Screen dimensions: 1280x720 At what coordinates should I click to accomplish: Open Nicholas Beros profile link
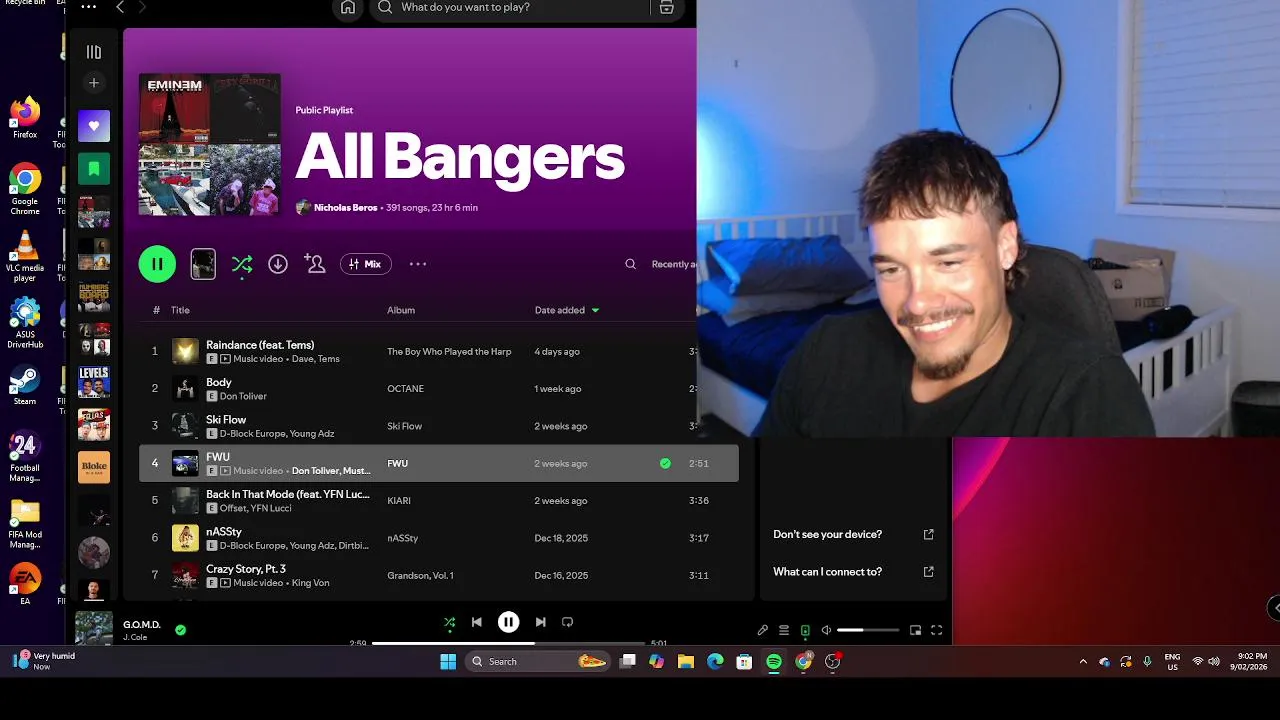(345, 208)
